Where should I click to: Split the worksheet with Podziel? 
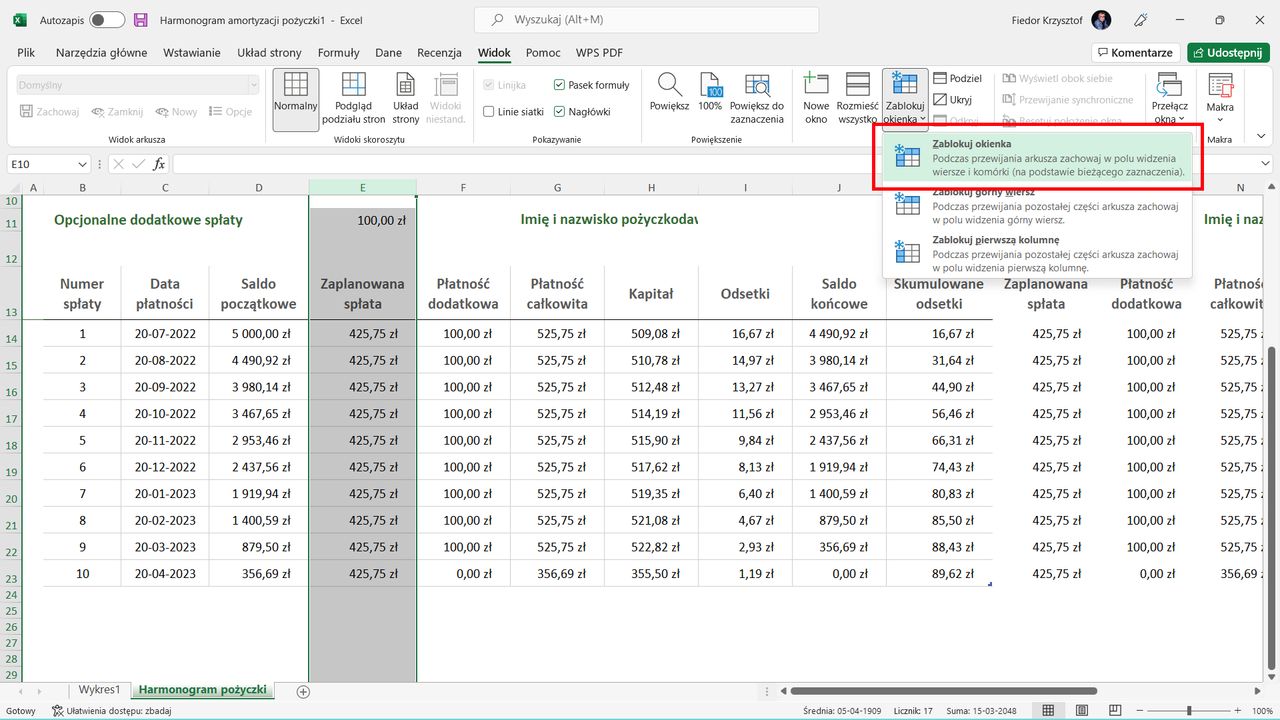tap(957, 77)
